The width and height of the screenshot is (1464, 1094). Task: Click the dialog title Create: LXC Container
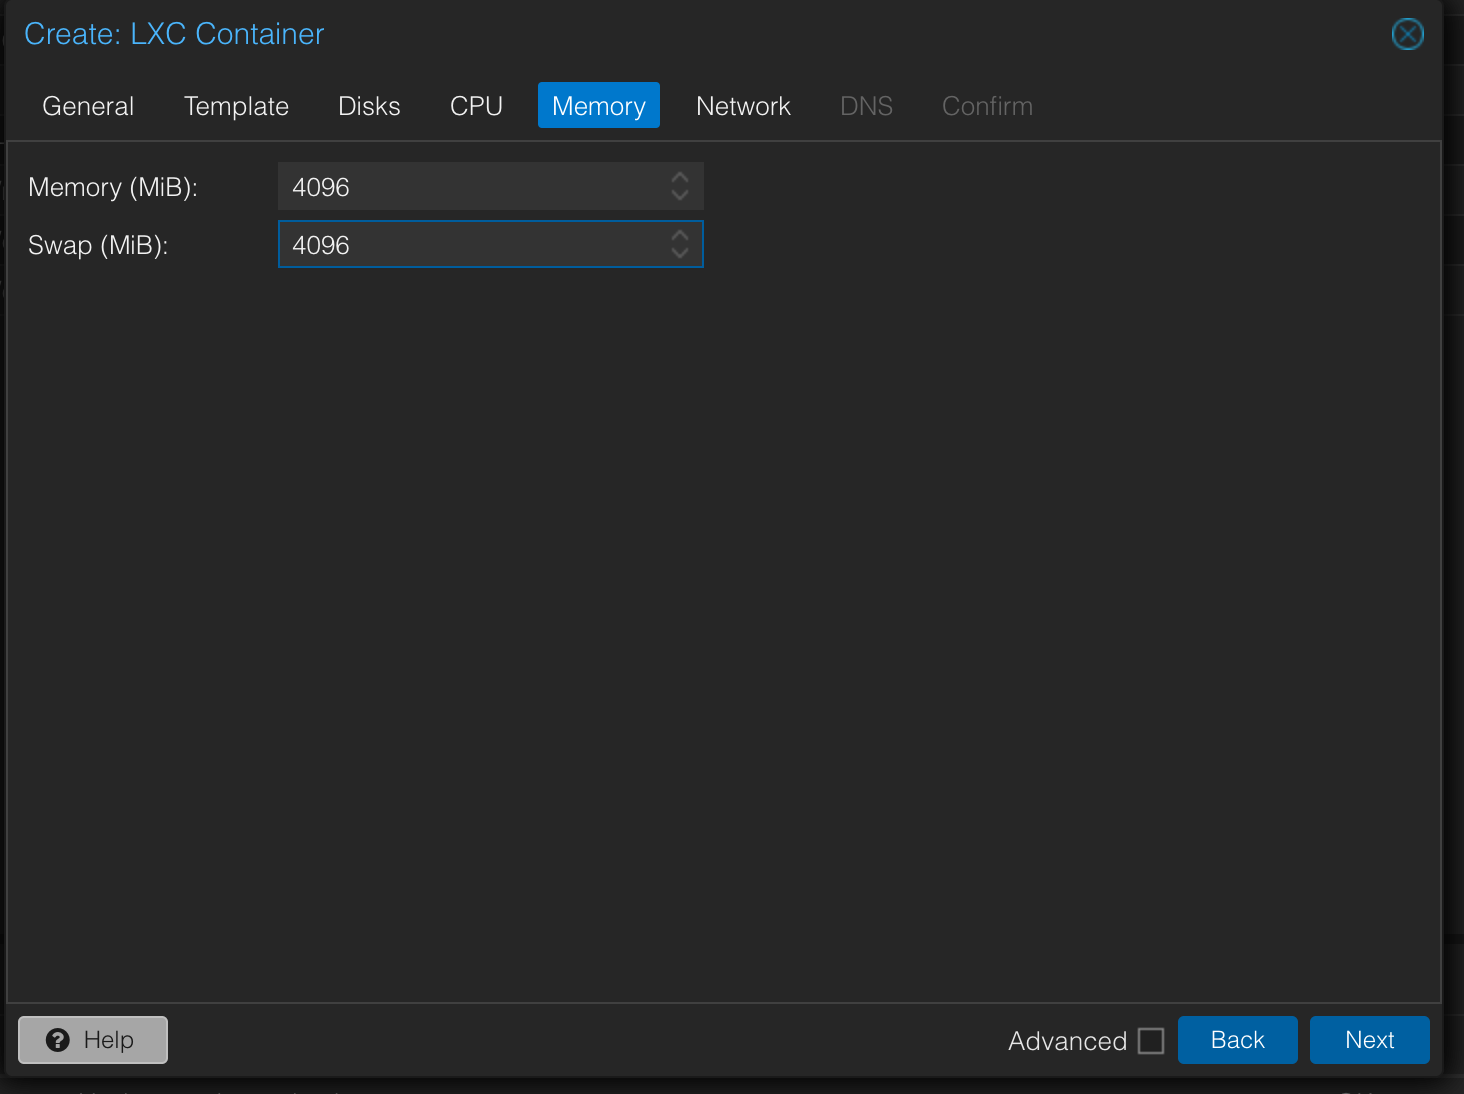tap(174, 34)
